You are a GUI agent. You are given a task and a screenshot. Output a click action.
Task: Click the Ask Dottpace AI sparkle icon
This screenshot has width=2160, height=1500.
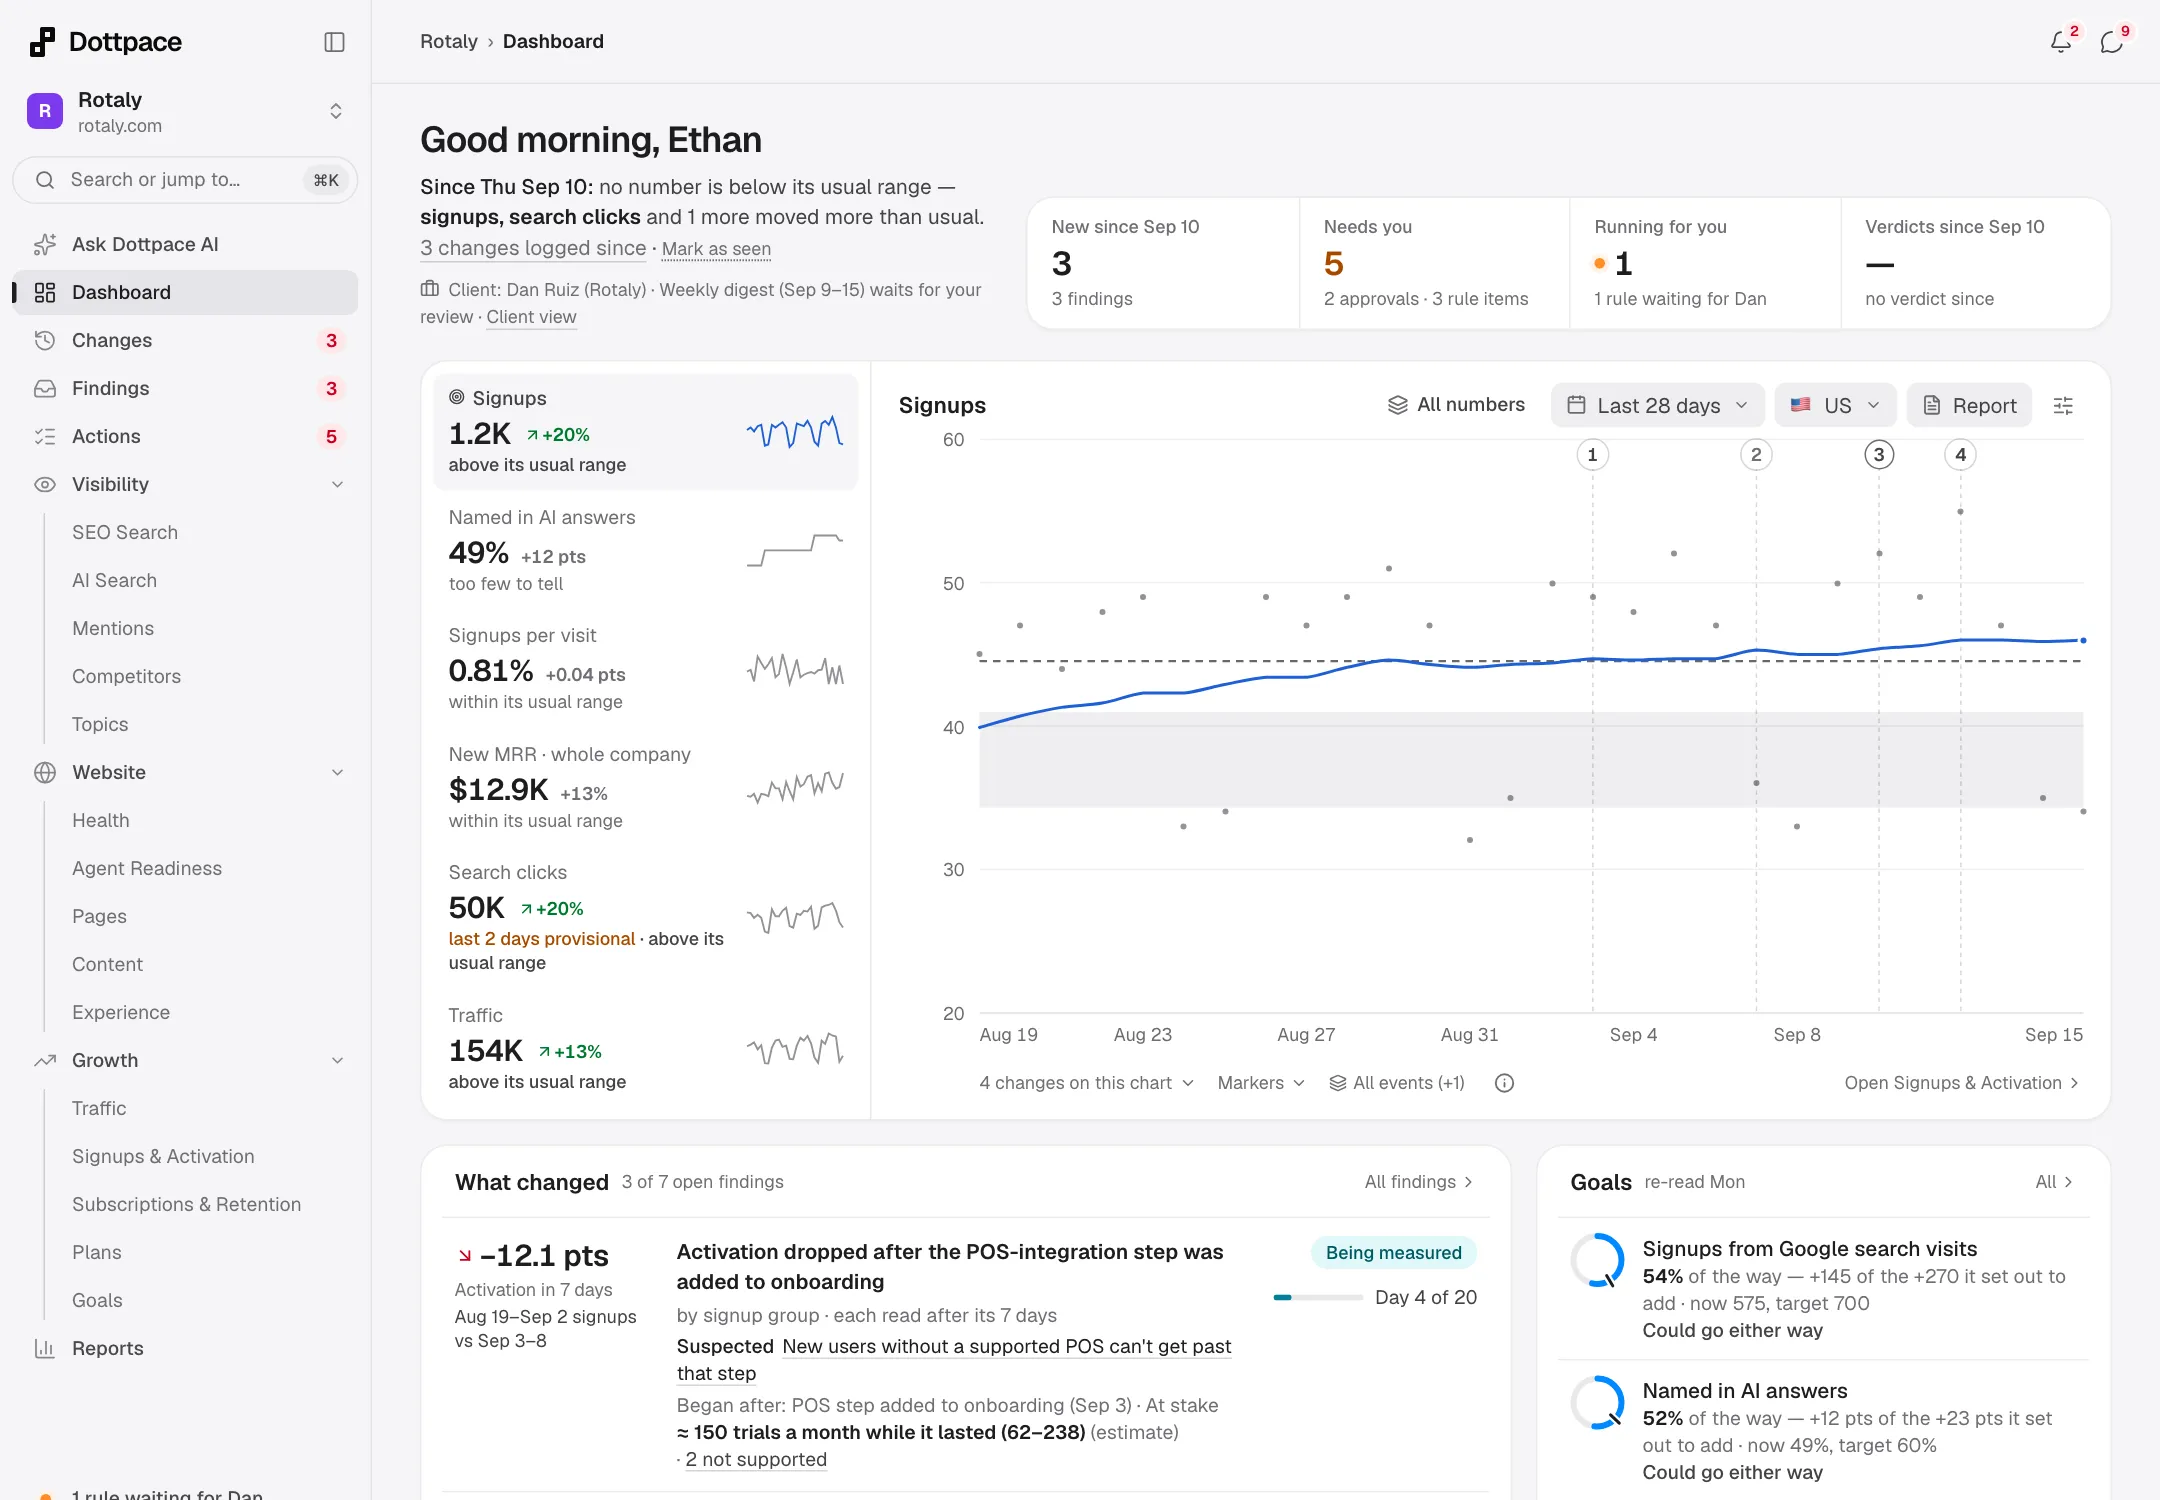[45, 245]
